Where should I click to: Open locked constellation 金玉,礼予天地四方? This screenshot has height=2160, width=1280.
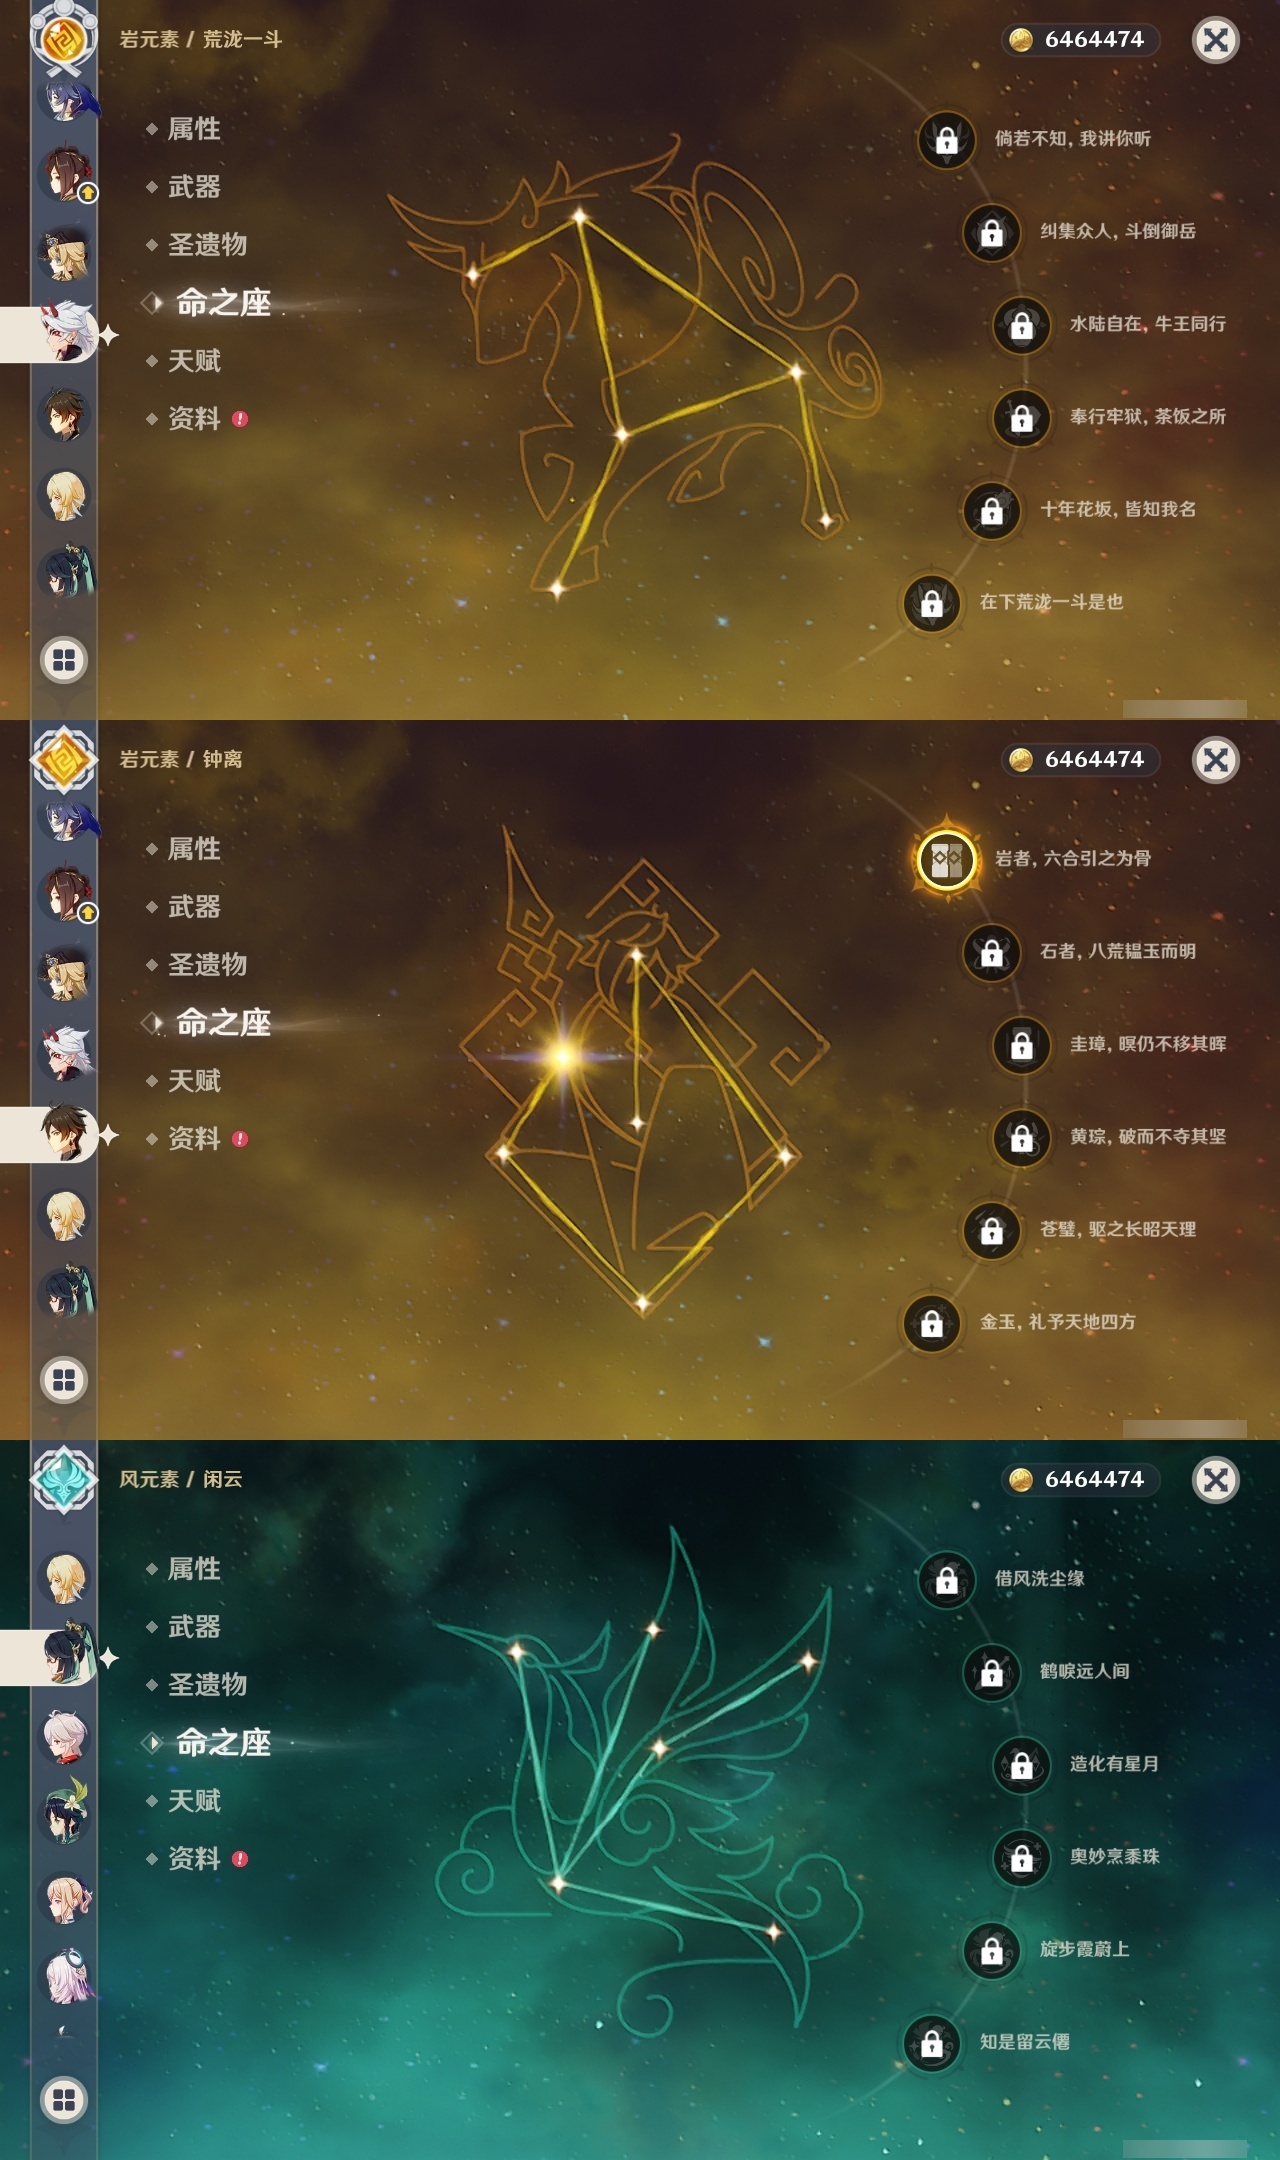932,1323
